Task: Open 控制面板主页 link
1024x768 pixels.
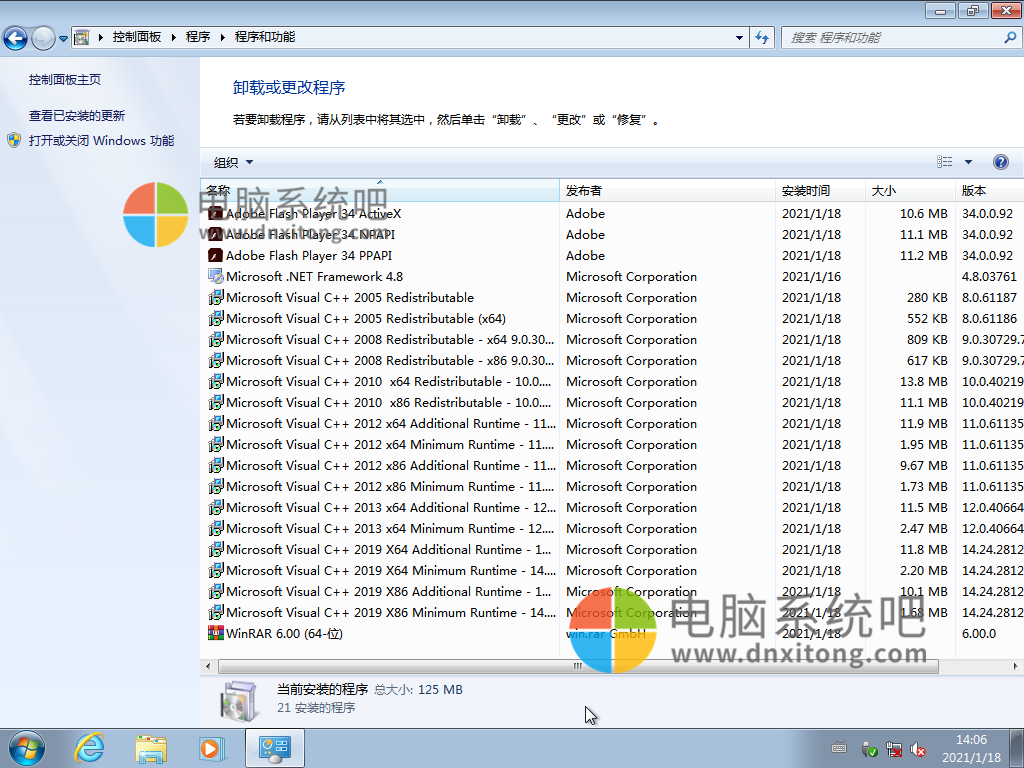Action: tap(65, 80)
